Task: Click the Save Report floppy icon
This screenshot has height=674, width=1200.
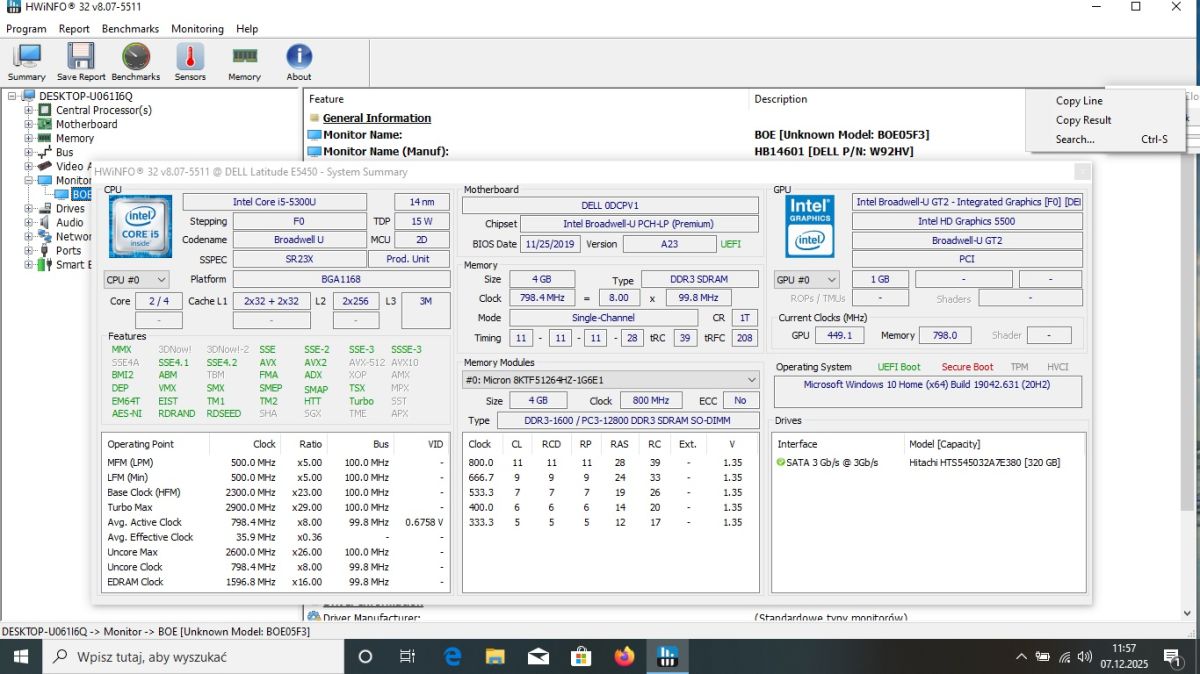Action: pyautogui.click(x=81, y=62)
